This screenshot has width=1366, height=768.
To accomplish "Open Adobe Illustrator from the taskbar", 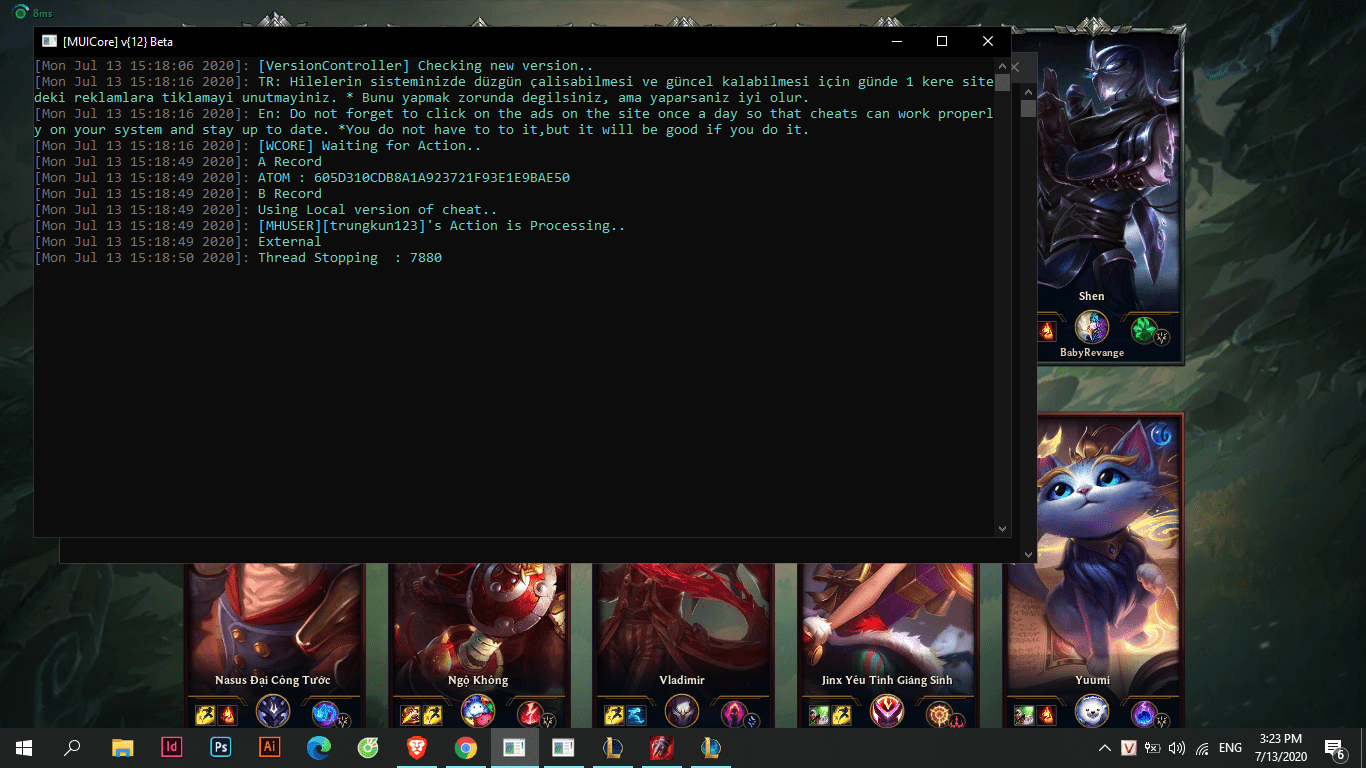I will tap(269, 747).
